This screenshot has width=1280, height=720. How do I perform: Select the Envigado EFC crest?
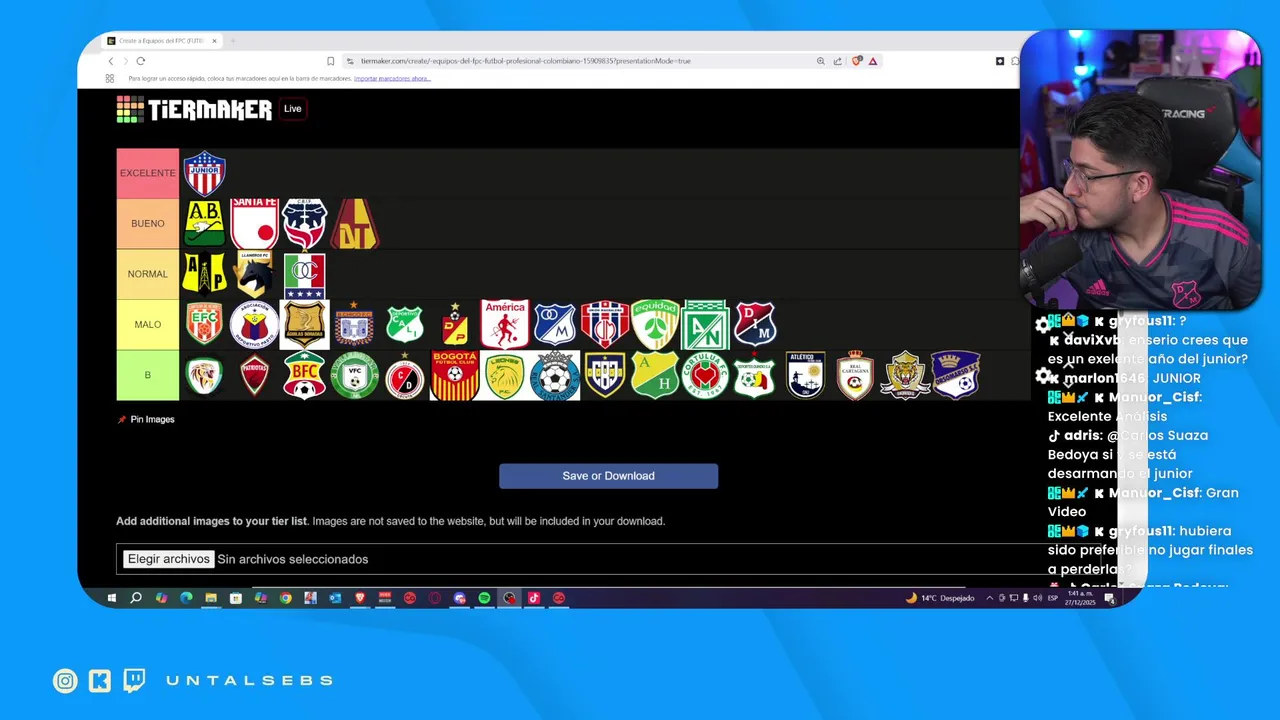coord(204,324)
